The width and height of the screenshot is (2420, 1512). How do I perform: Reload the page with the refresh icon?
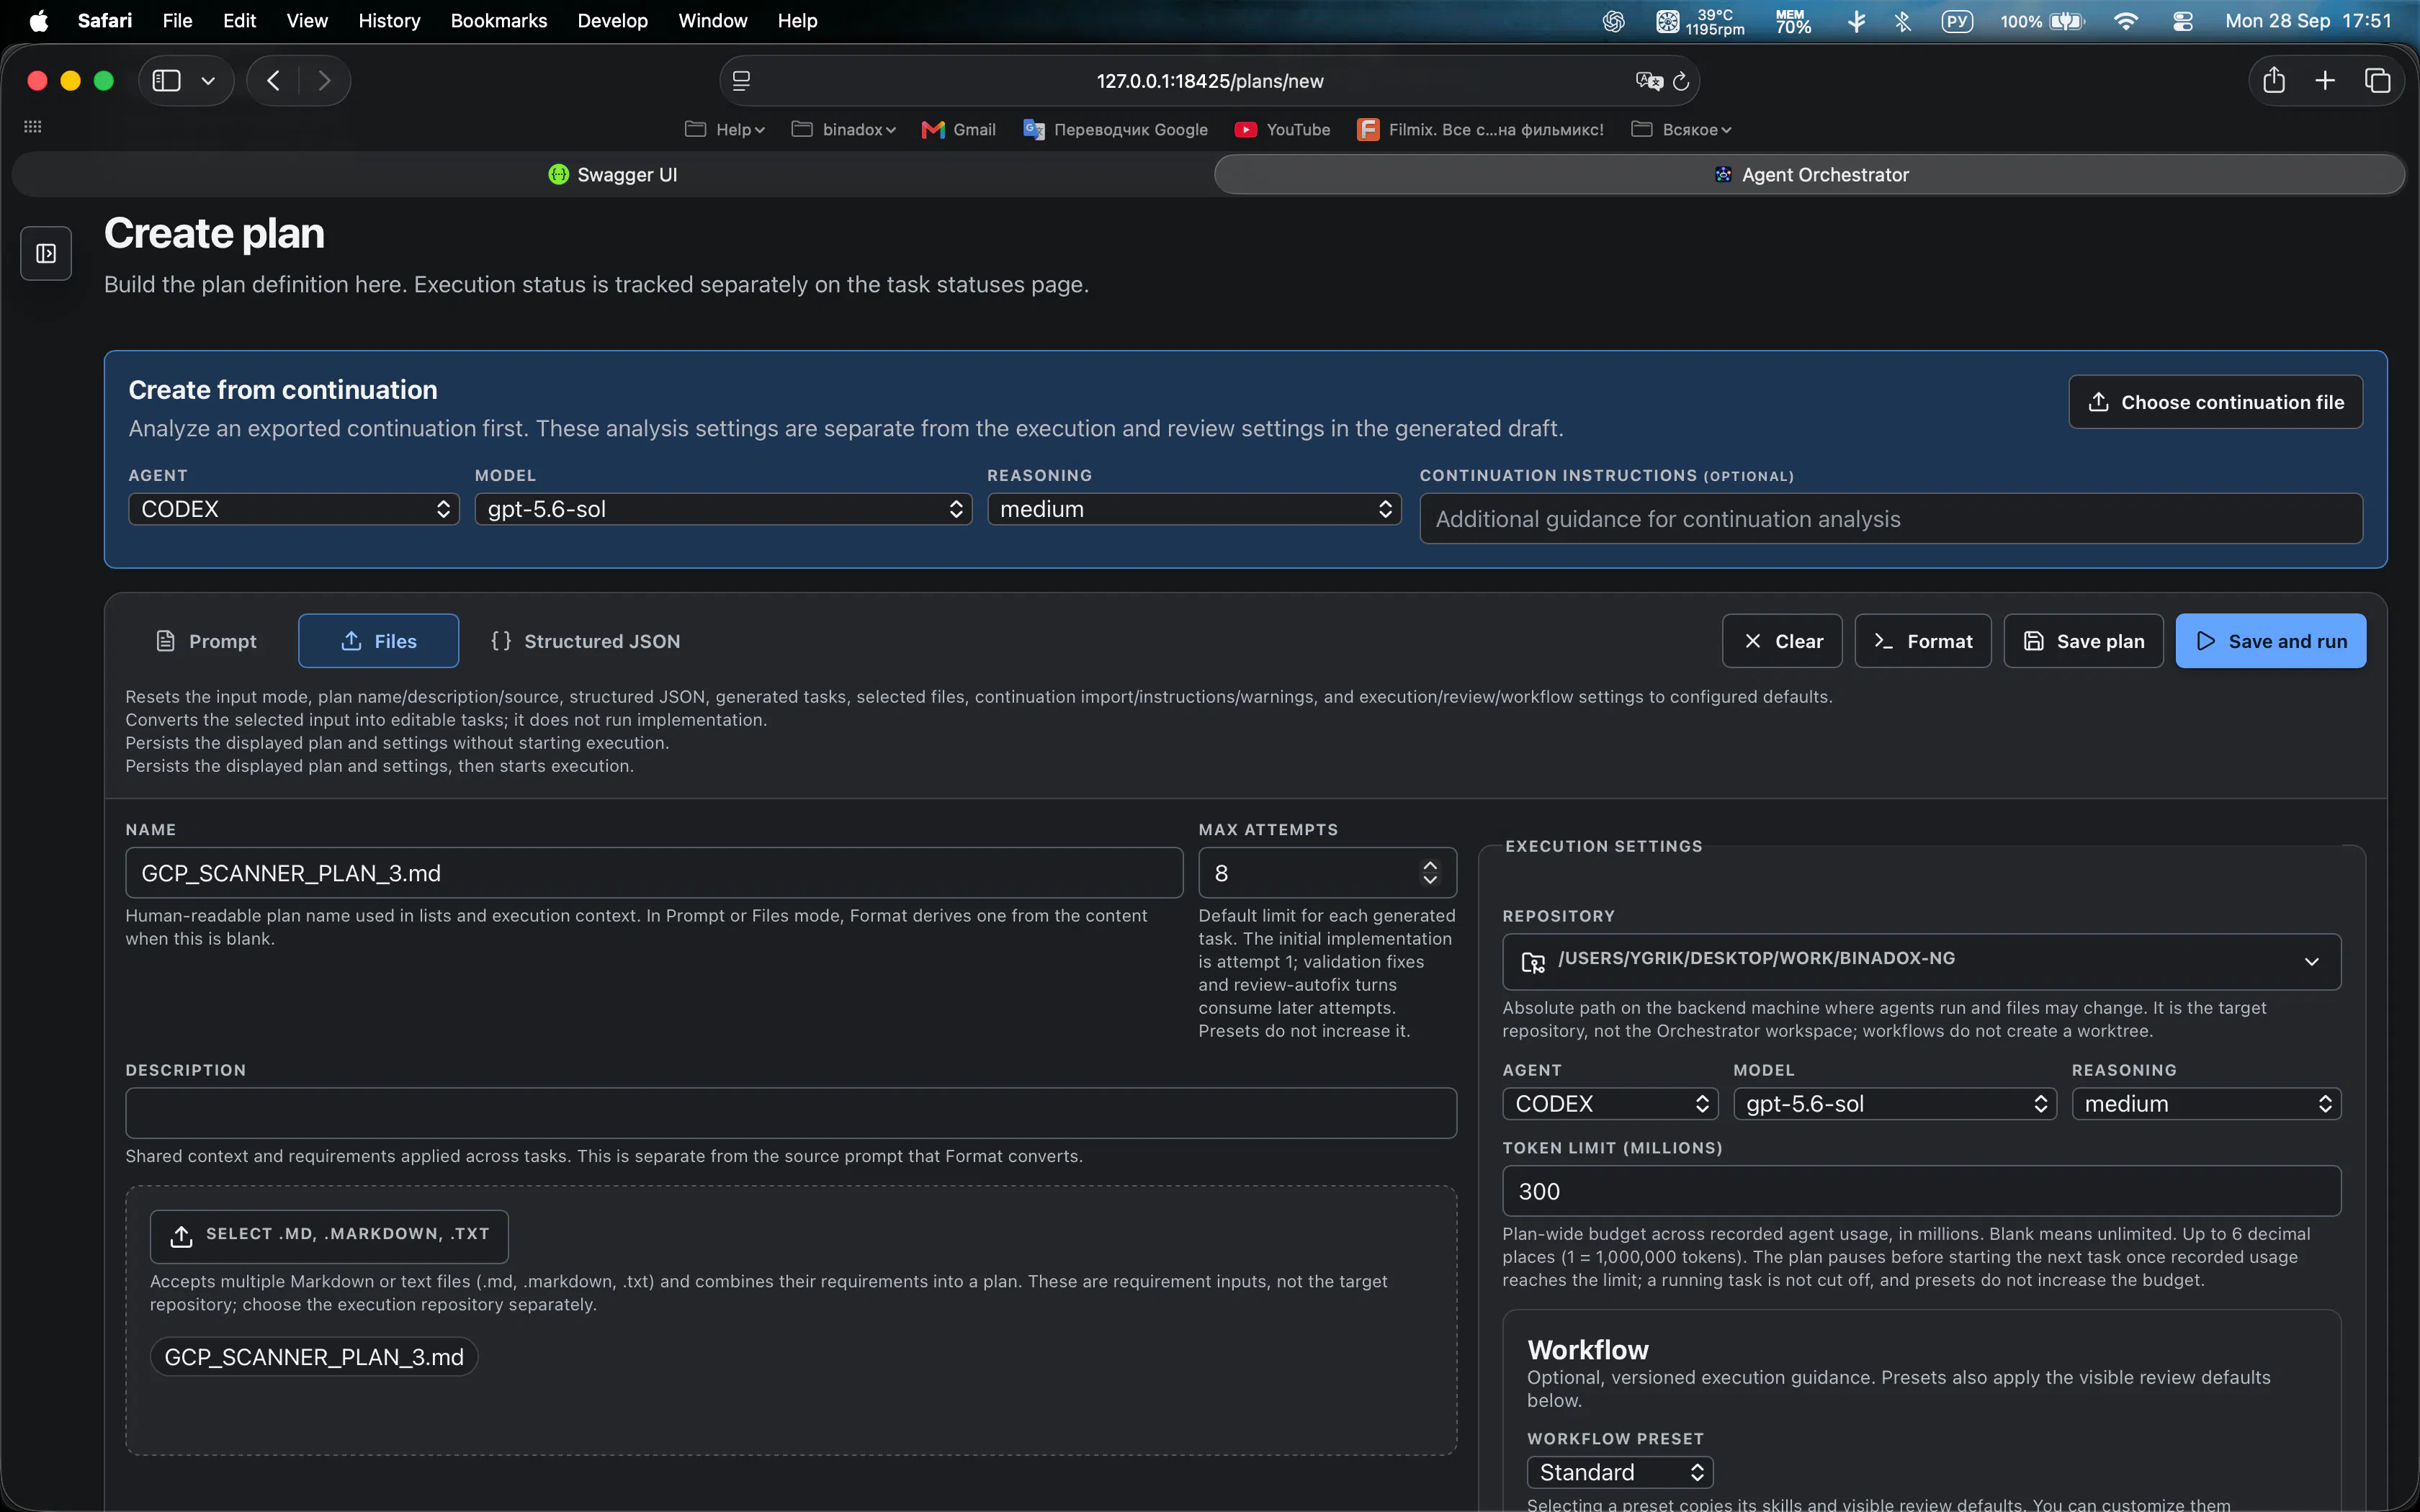1681,81
